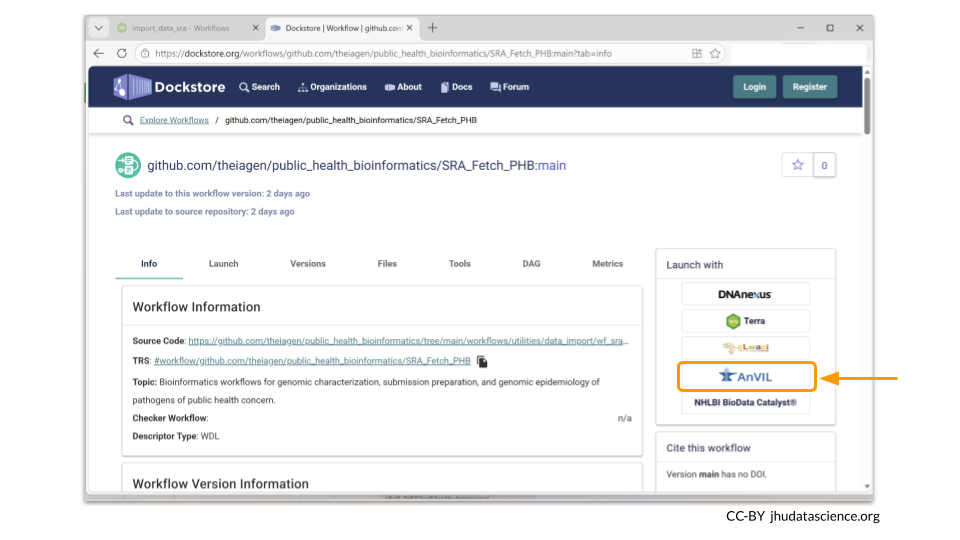This screenshot has width=960, height=540.
Task: Bookmark this page with the star
Action: (x=714, y=53)
